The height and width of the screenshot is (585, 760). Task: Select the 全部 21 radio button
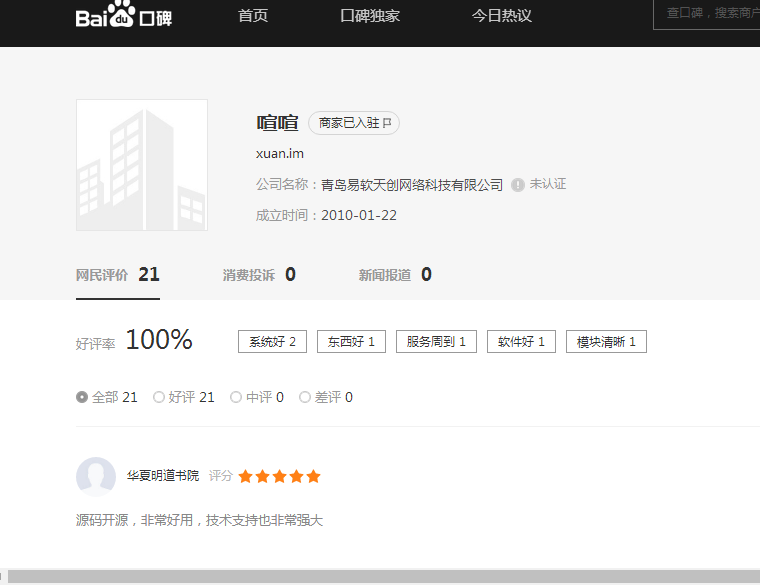tap(82, 397)
